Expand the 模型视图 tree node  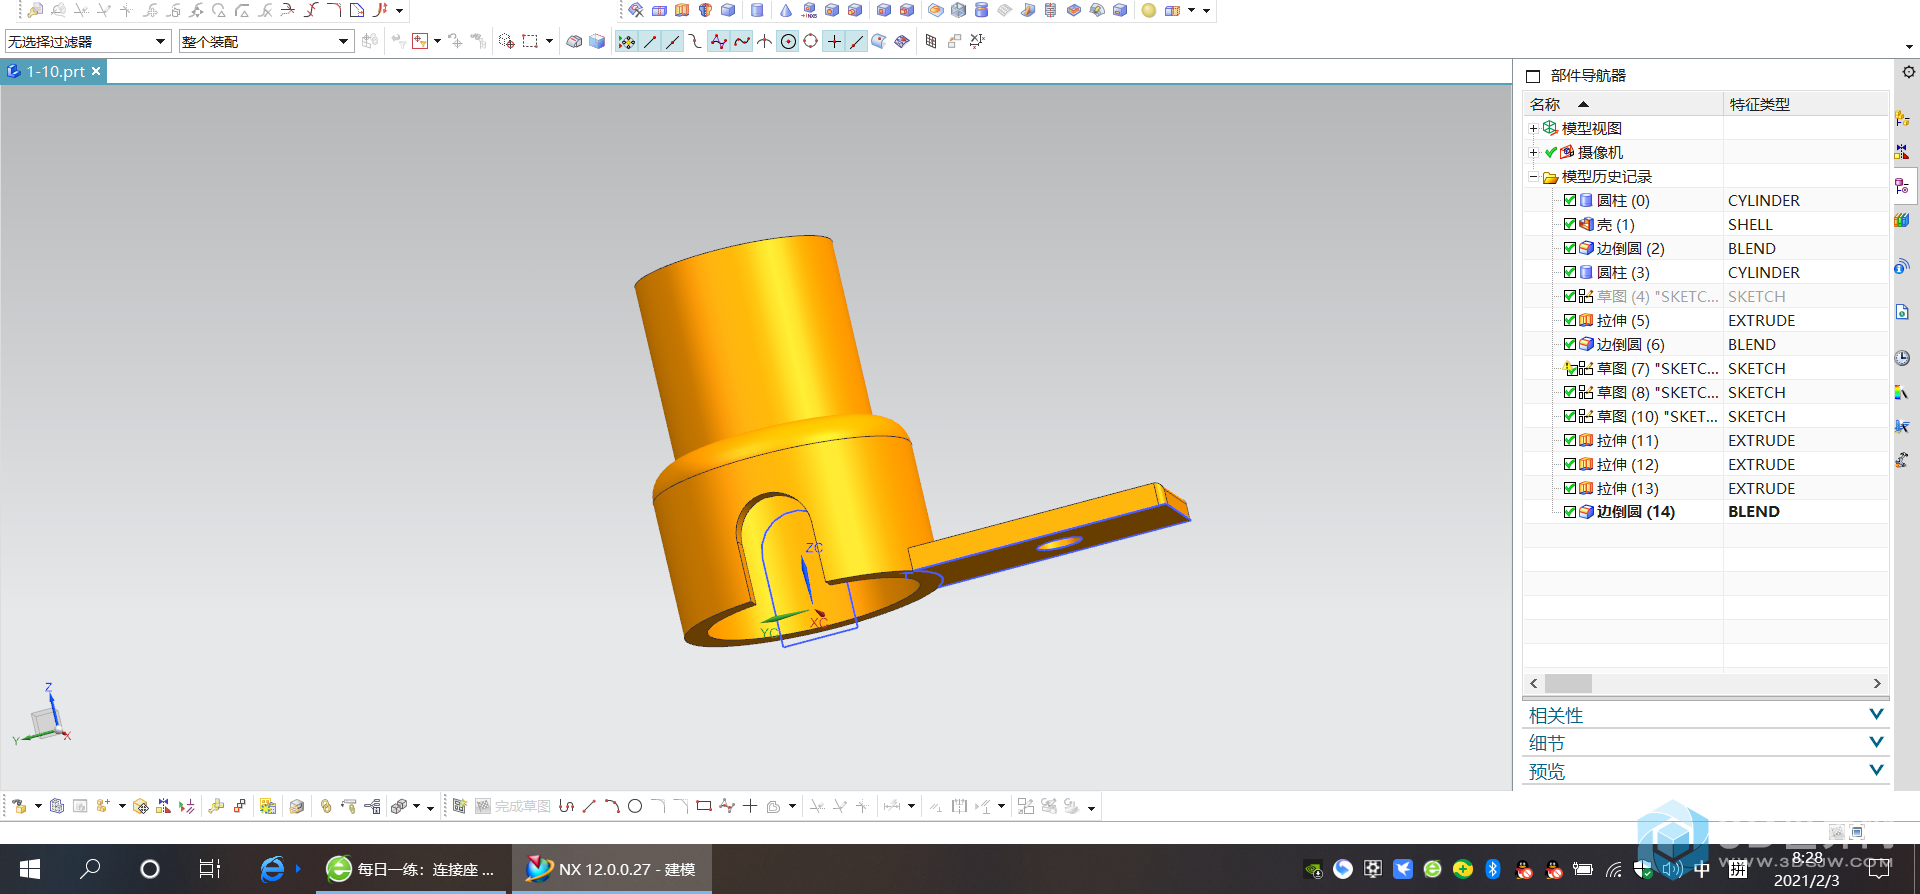[1533, 128]
